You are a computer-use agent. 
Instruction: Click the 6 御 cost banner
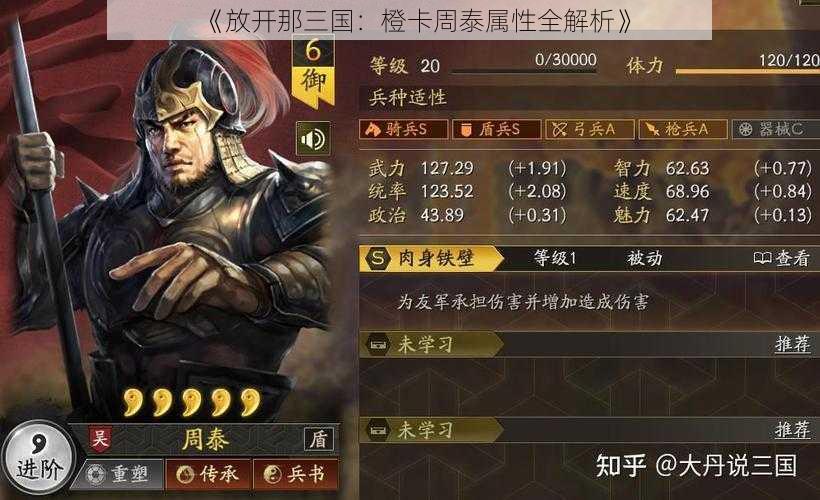313,71
